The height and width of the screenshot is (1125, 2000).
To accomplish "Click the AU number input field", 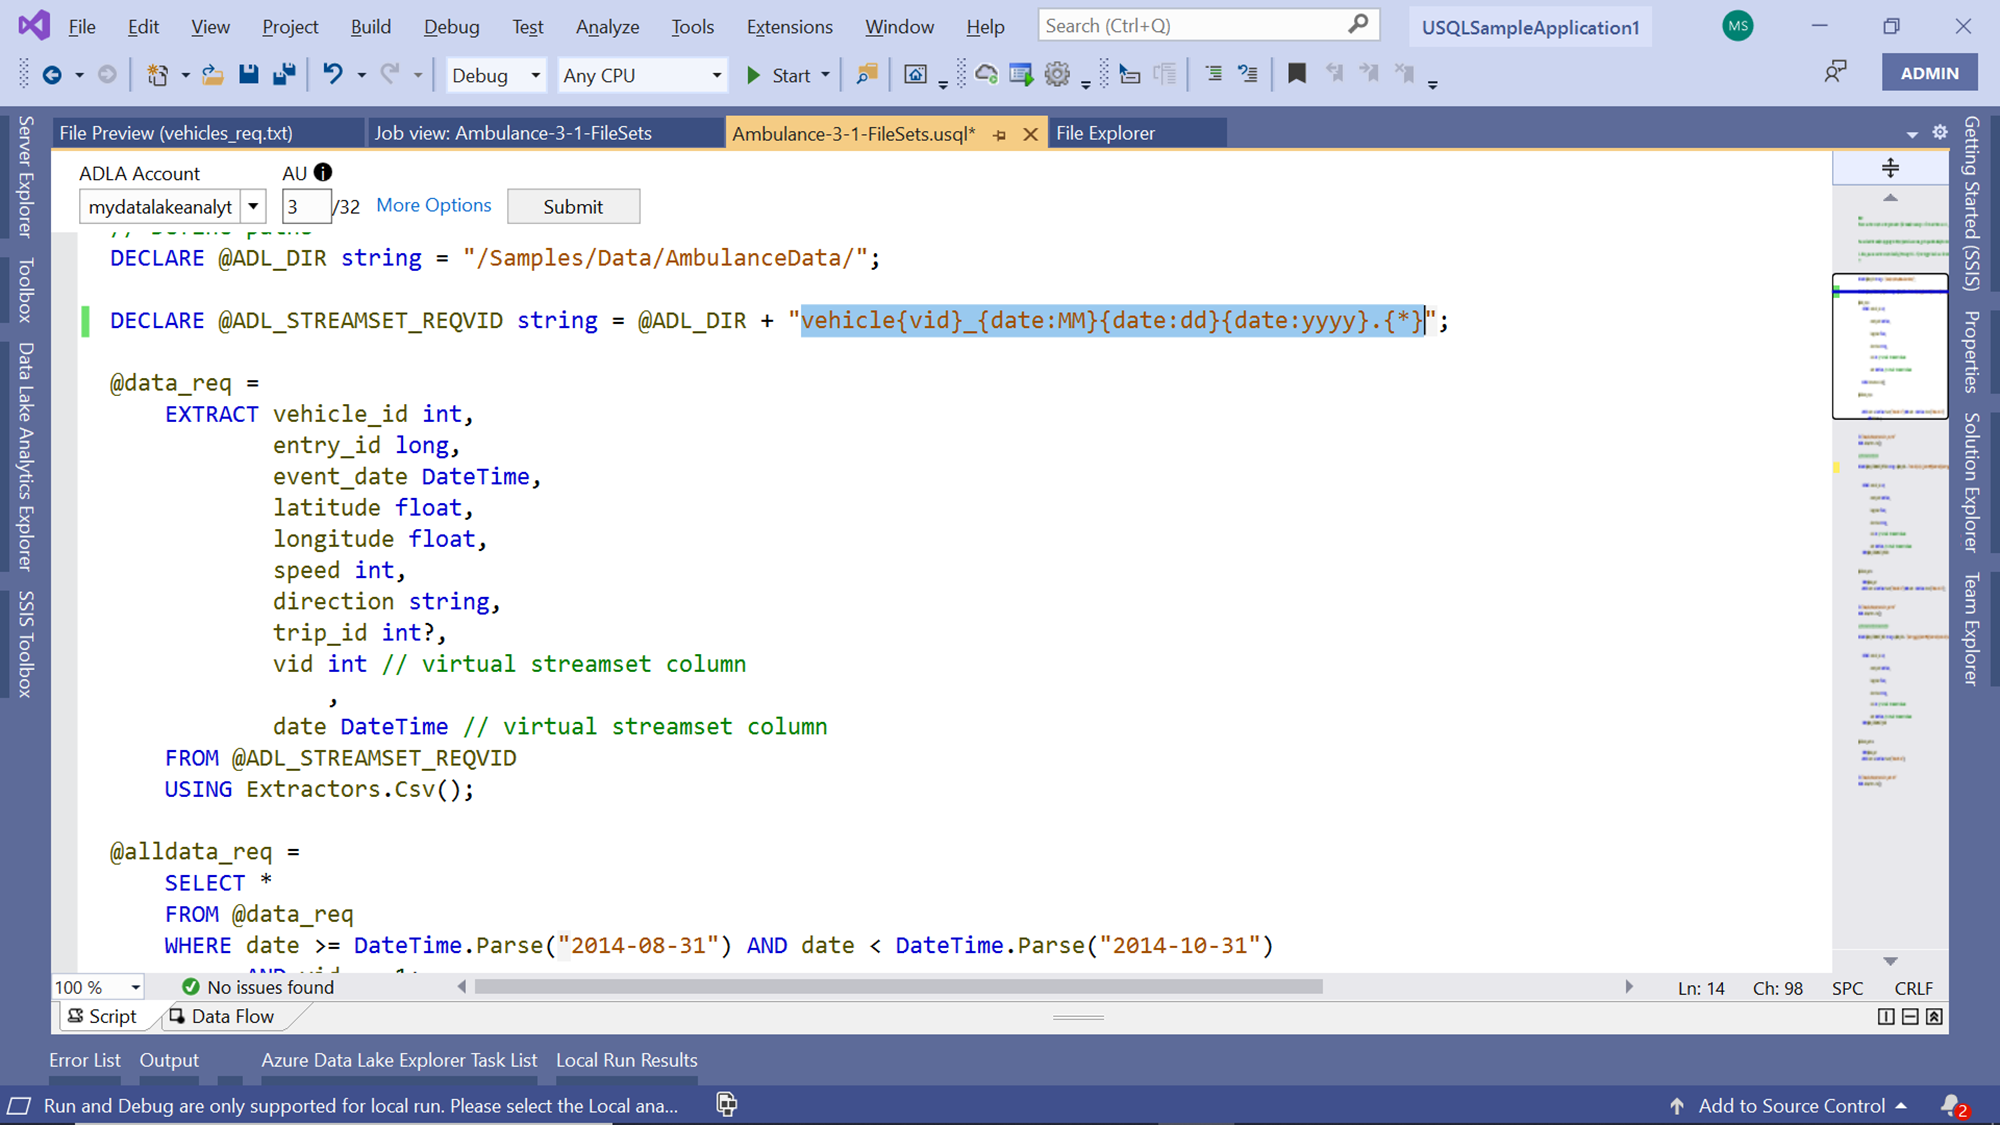I will point(305,207).
